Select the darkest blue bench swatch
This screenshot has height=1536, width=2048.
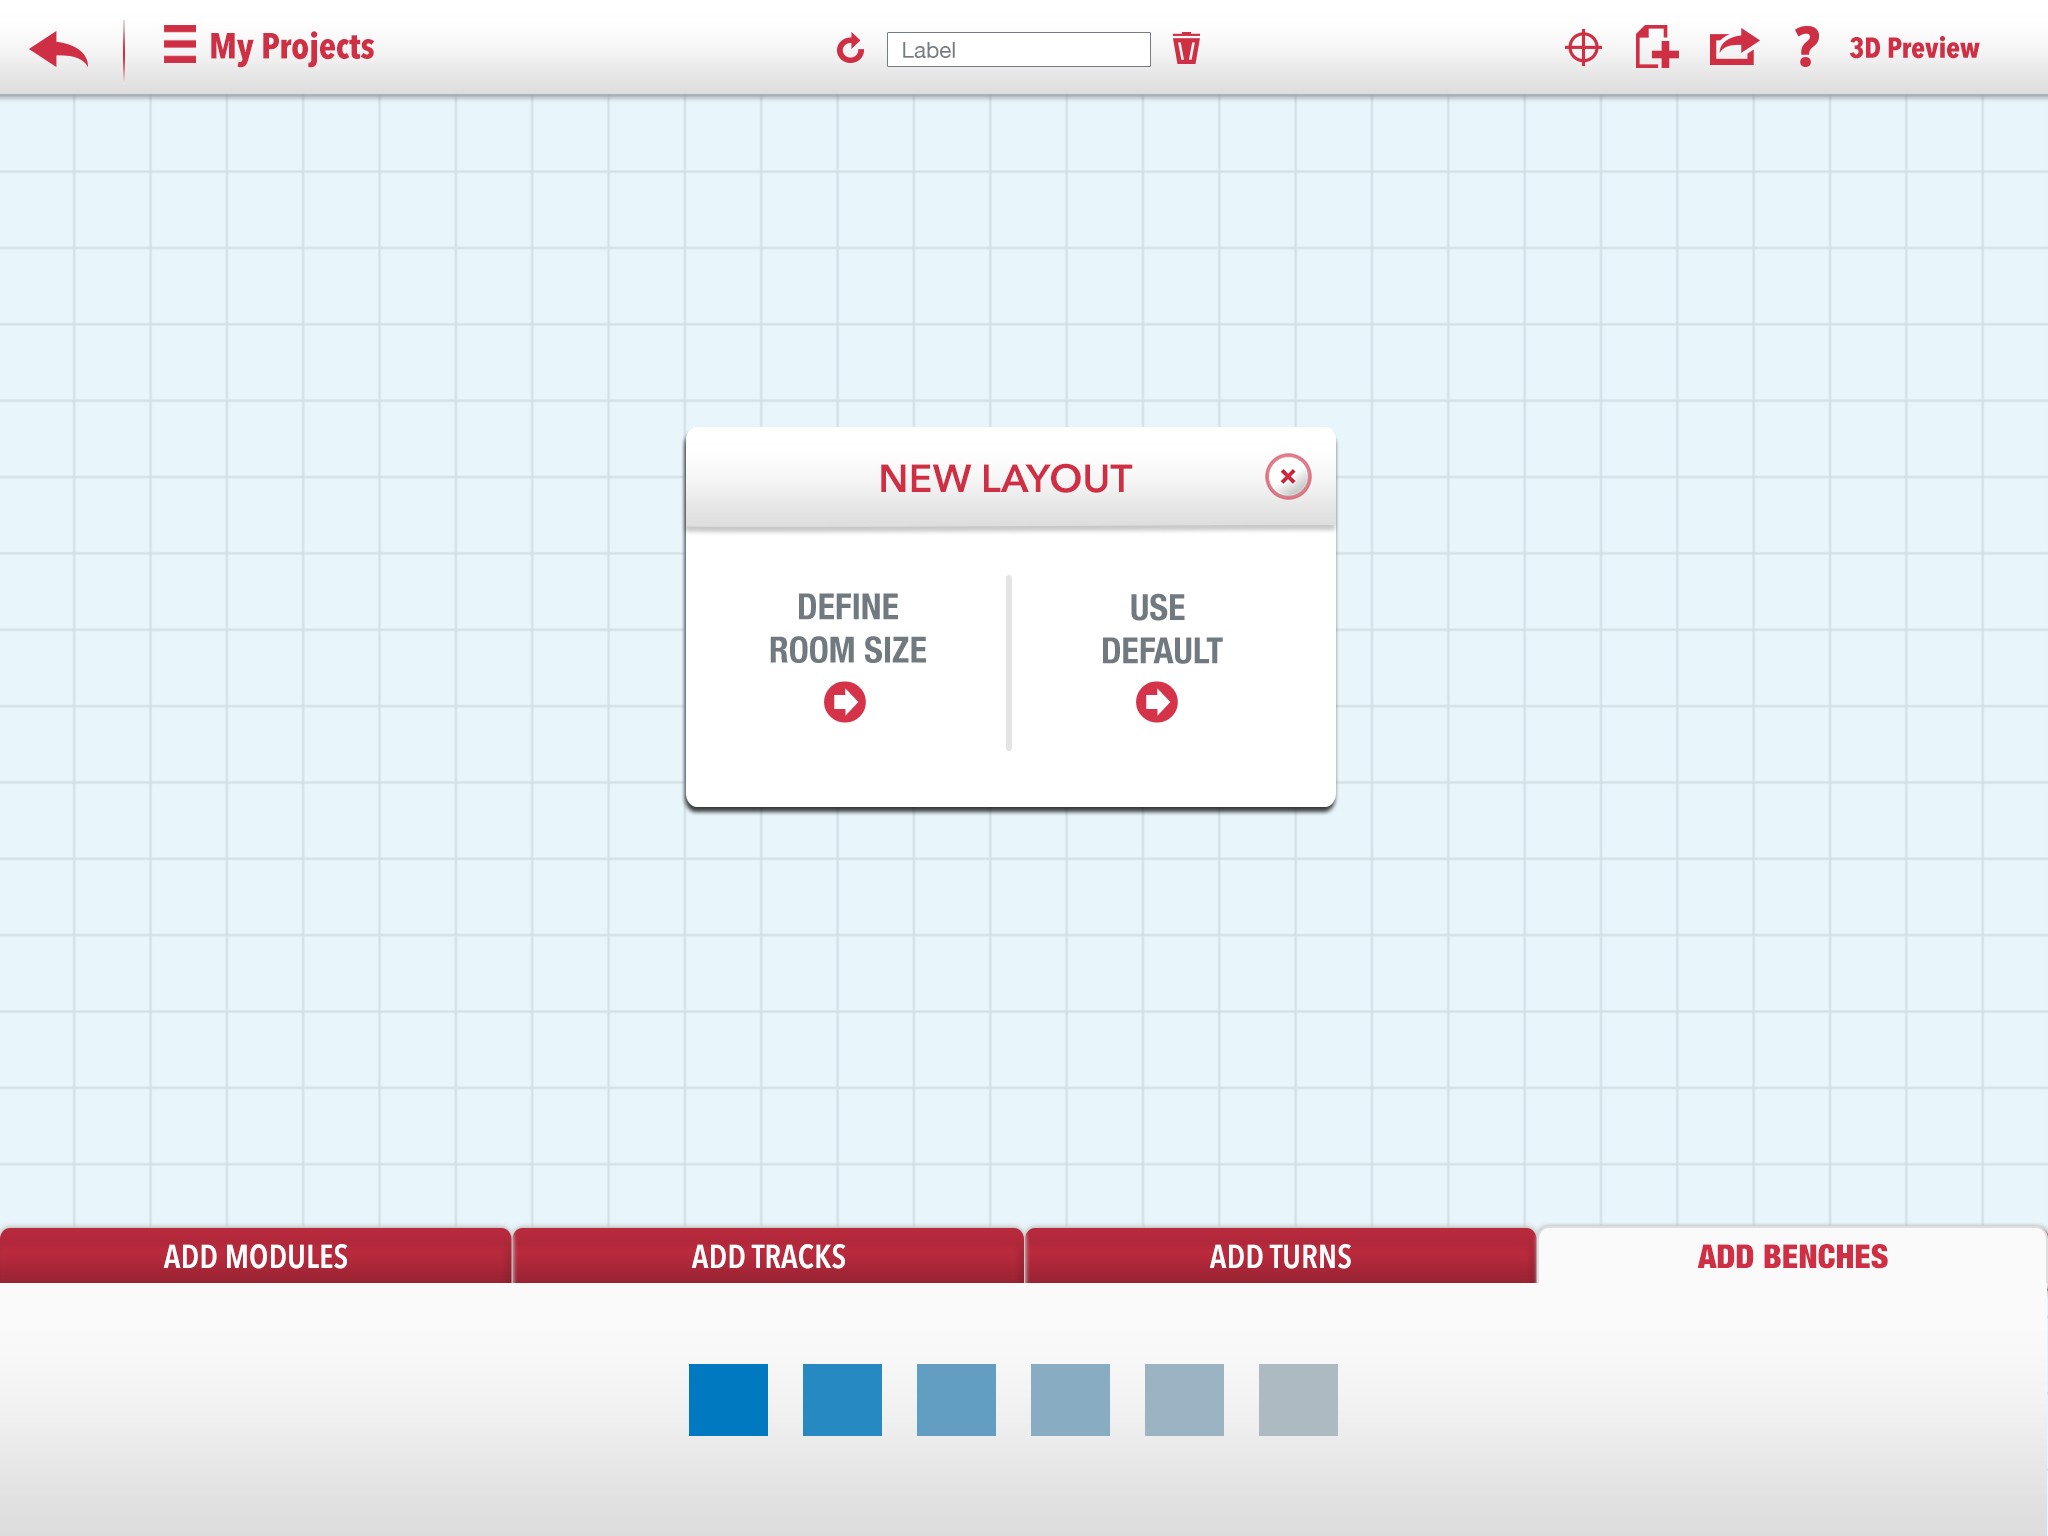[728, 1400]
